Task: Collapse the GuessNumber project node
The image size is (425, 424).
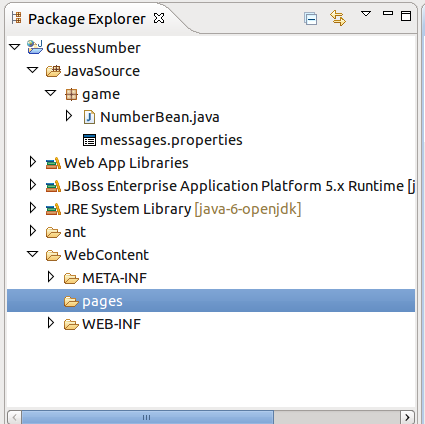Action: 15,47
